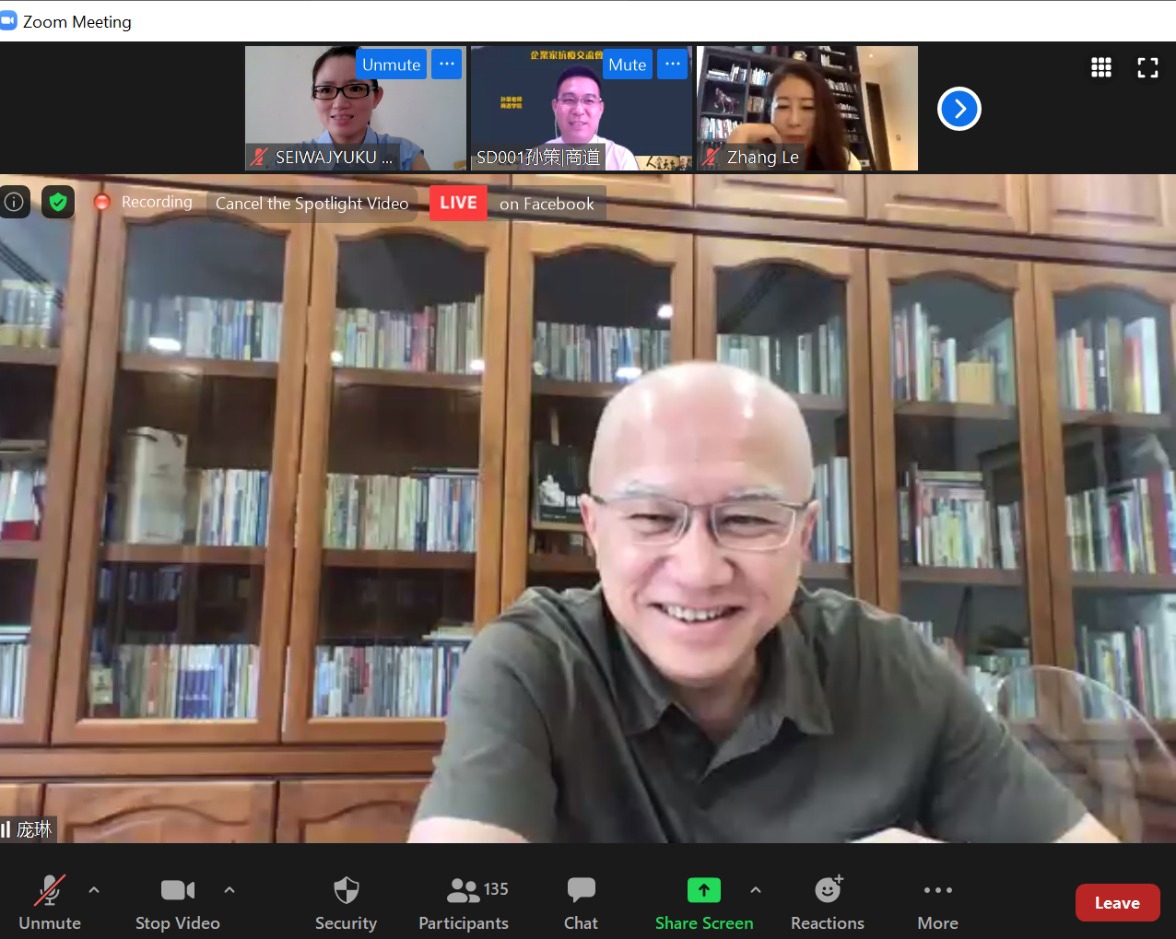This screenshot has height=939, width=1176.
Task: Click the green encryption shield icon
Action: (x=58, y=202)
